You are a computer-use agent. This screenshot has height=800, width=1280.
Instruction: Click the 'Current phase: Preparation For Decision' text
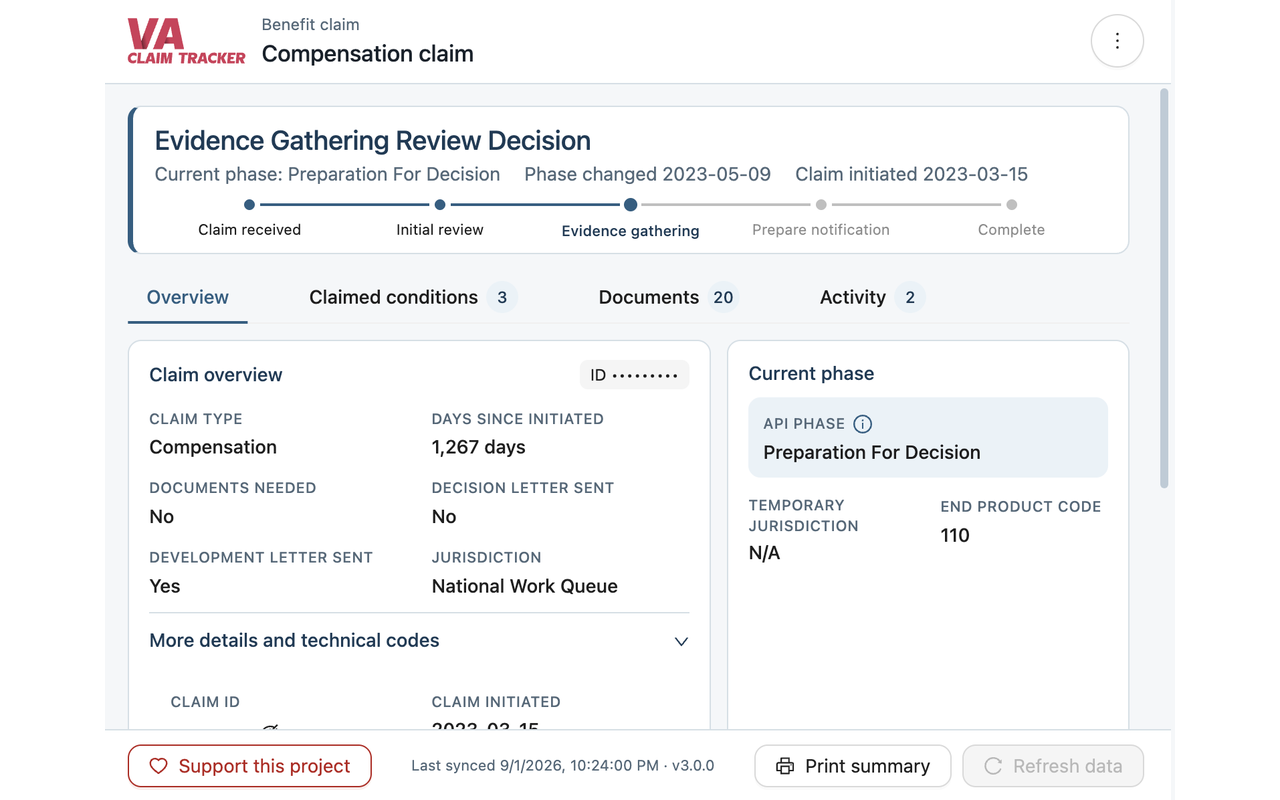coord(328,174)
